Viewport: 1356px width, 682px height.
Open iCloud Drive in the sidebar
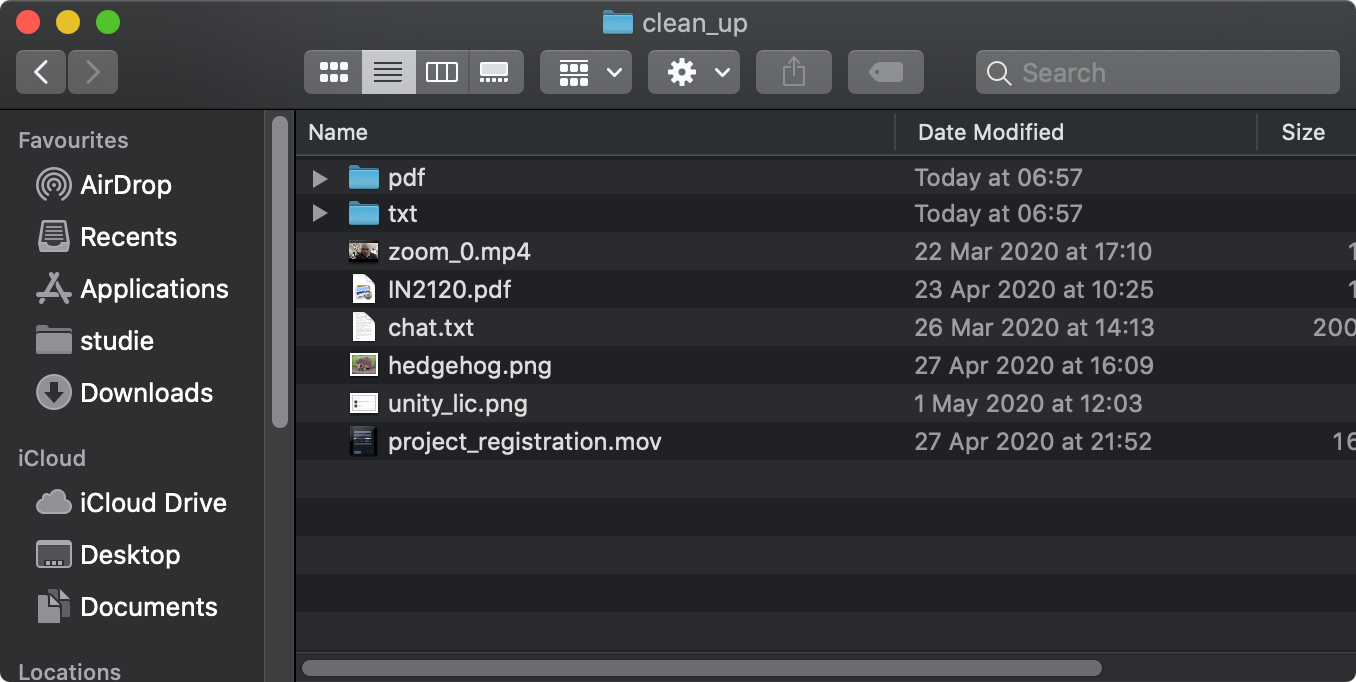pyautogui.click(x=131, y=503)
